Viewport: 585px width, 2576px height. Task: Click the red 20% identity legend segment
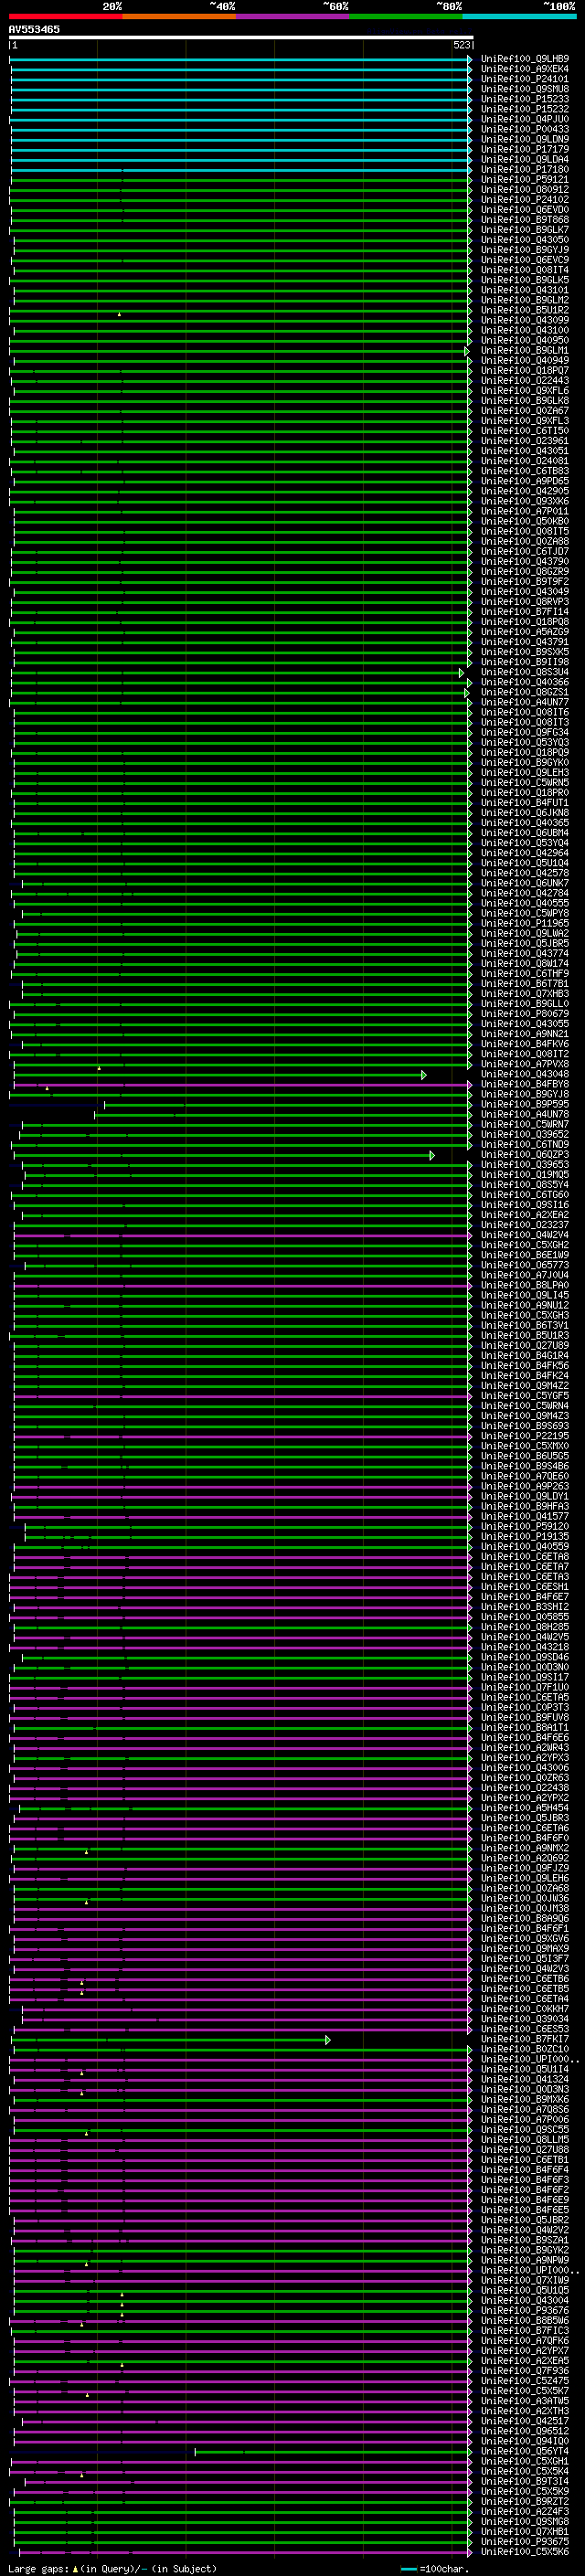[65, 16]
